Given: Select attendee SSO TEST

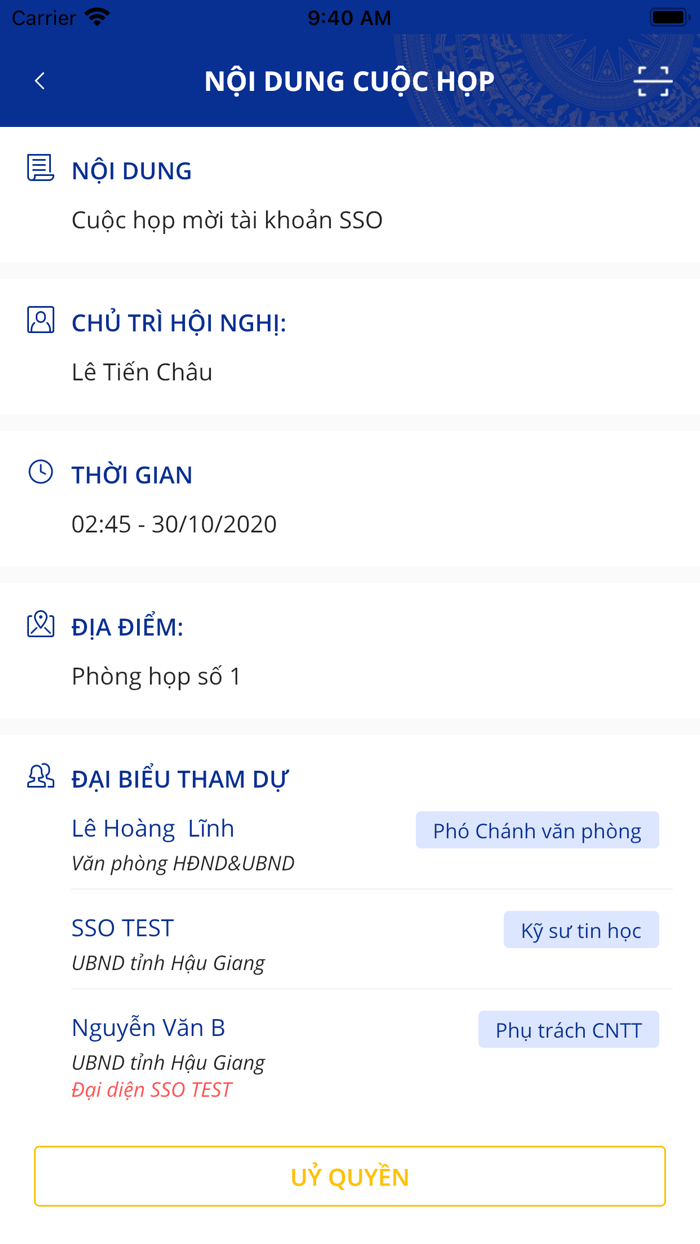Looking at the screenshot, I should 120,928.
